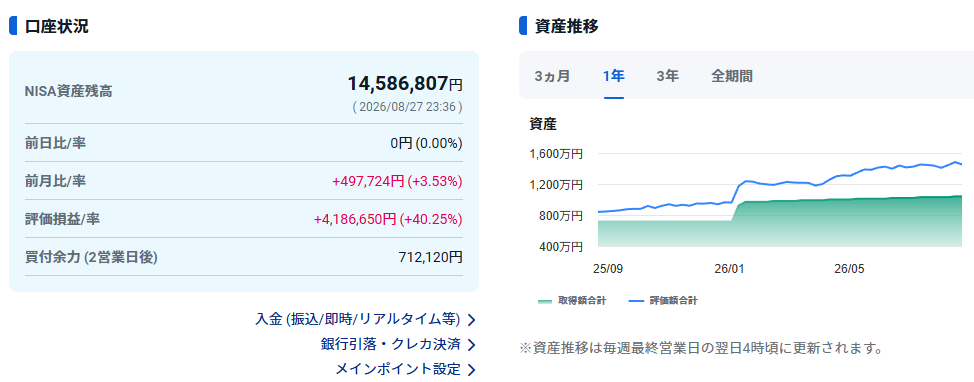This screenshot has height=382, width=974.
Task: Click the green 取得額合計 legend marker
Action: point(545,301)
